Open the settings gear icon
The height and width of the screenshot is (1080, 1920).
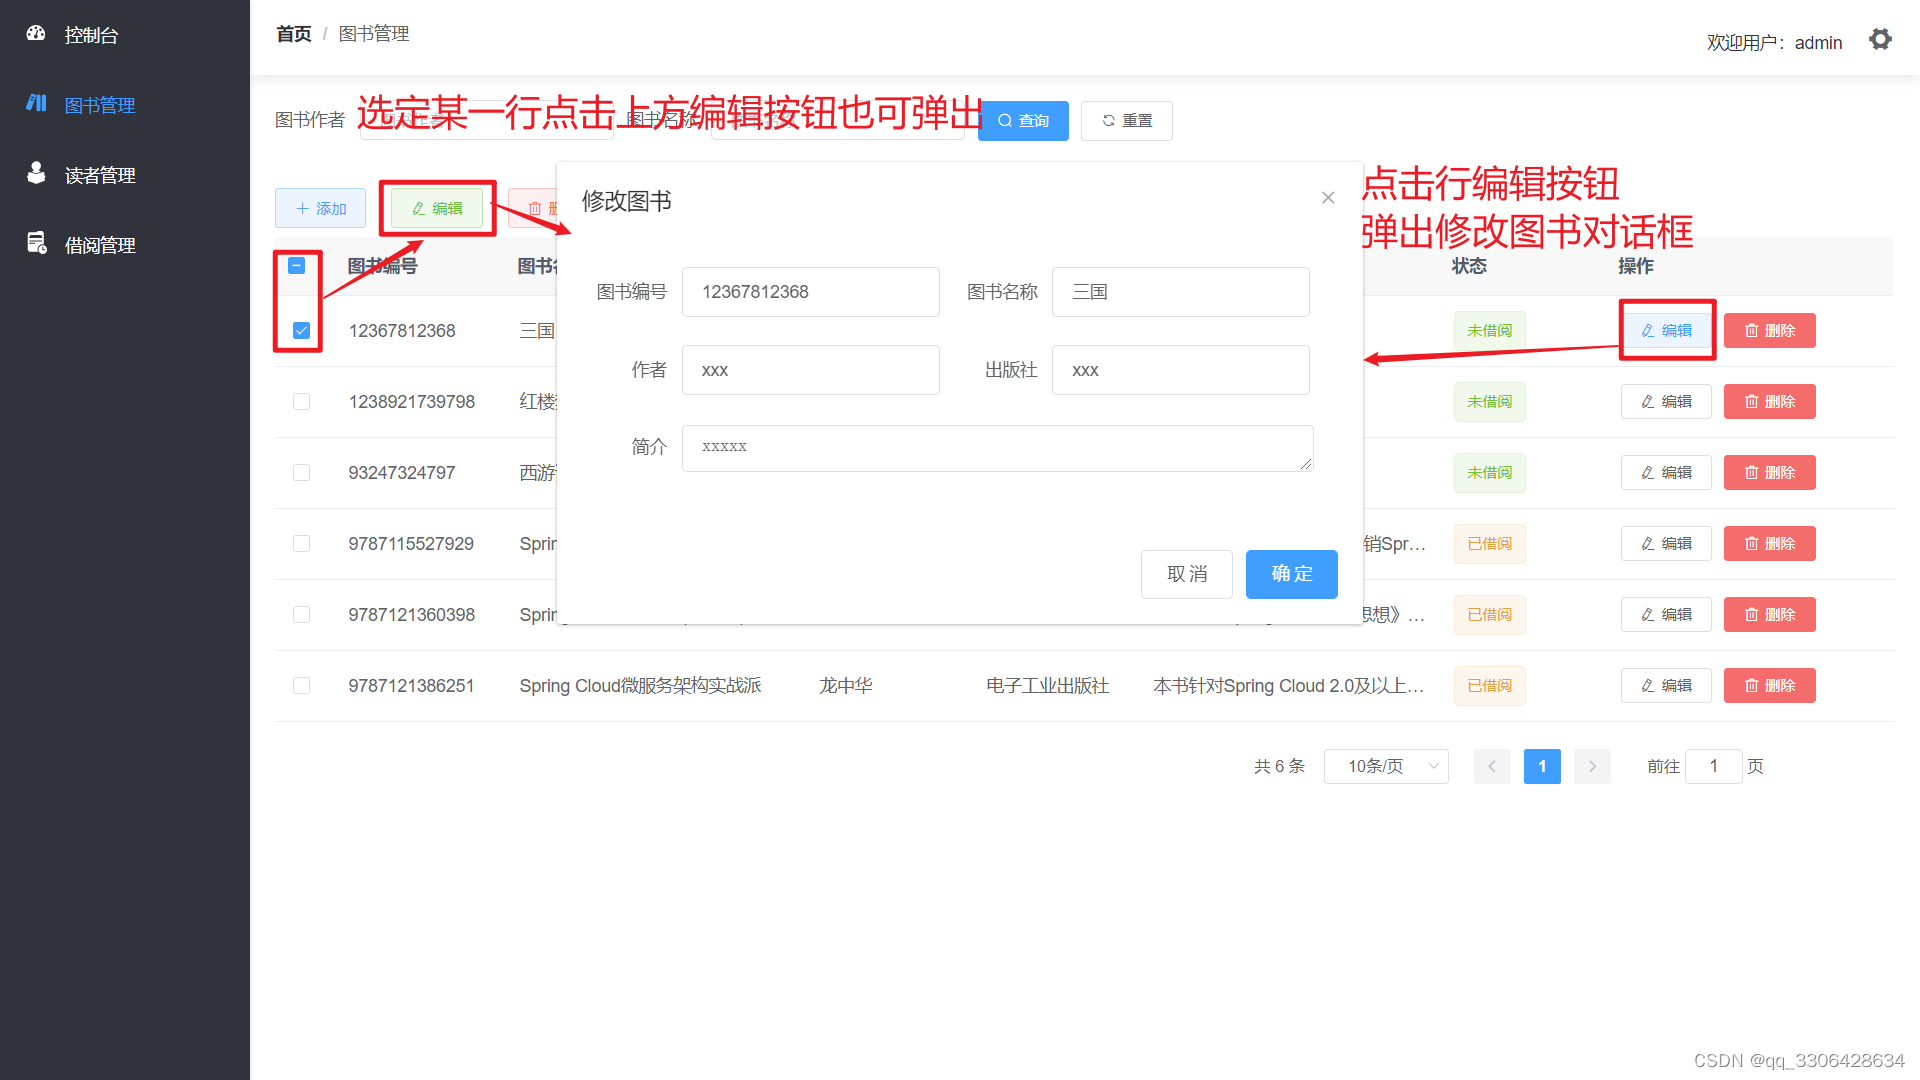(x=1880, y=39)
